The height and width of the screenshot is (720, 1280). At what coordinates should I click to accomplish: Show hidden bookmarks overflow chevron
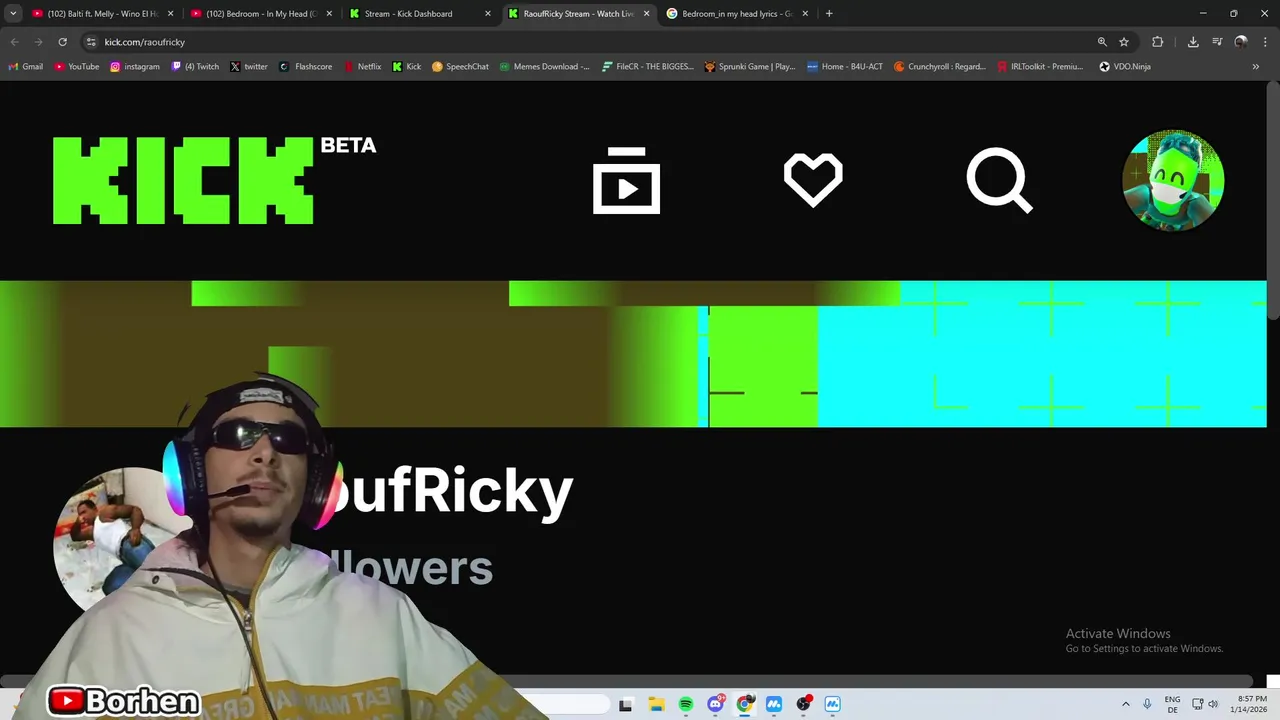1256,66
